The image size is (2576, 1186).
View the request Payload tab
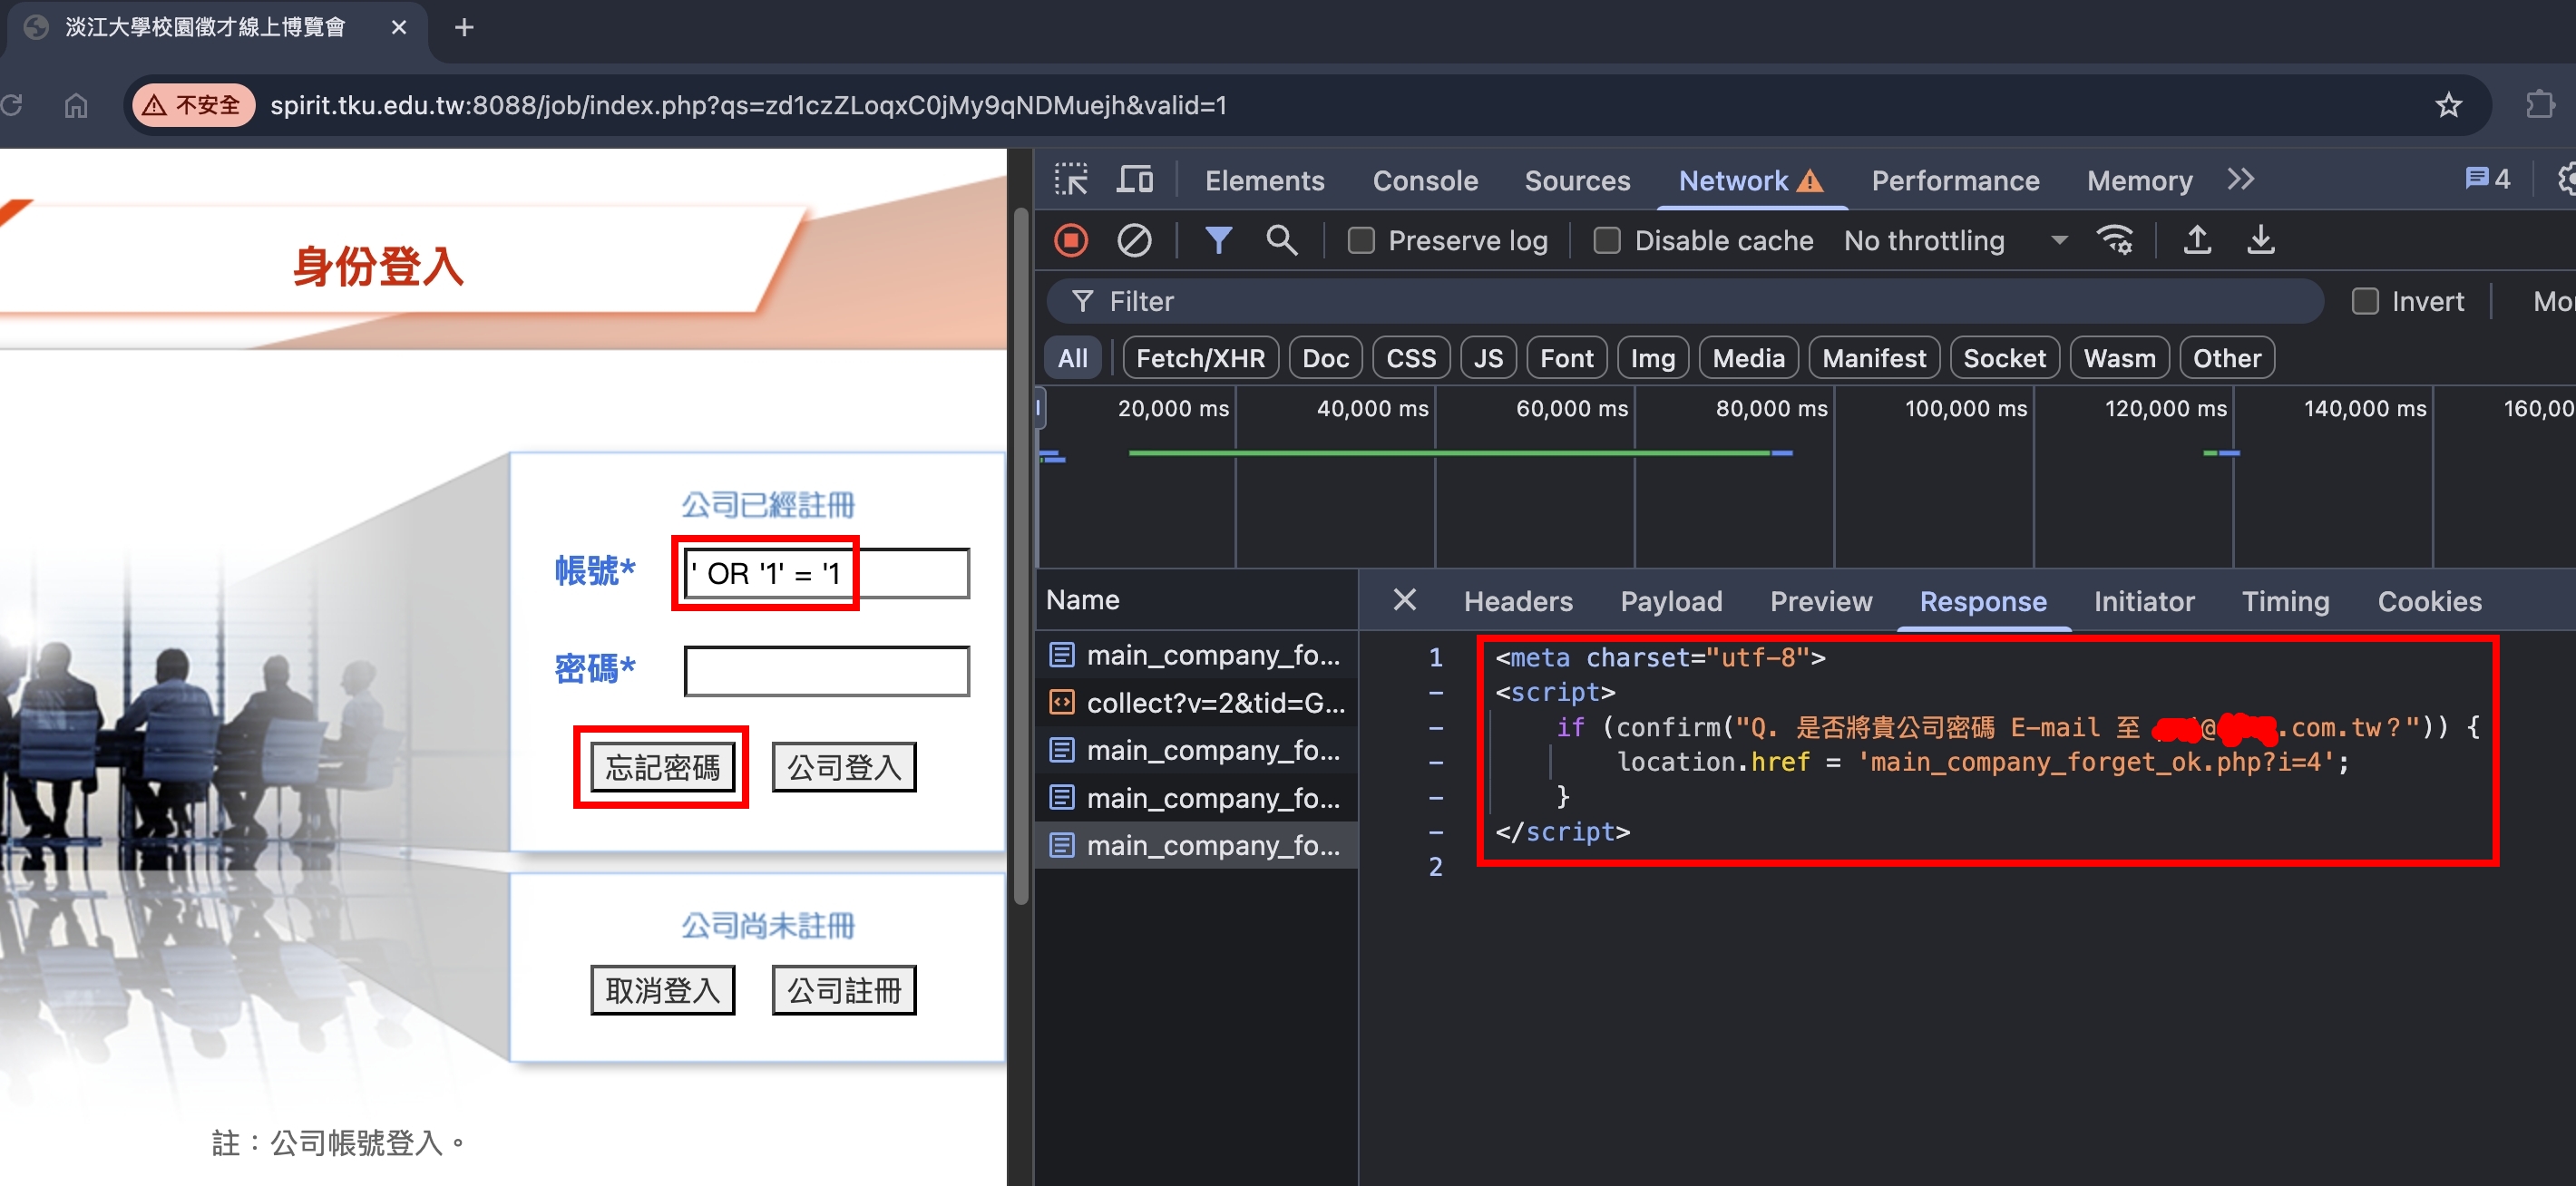pyautogui.click(x=1671, y=601)
